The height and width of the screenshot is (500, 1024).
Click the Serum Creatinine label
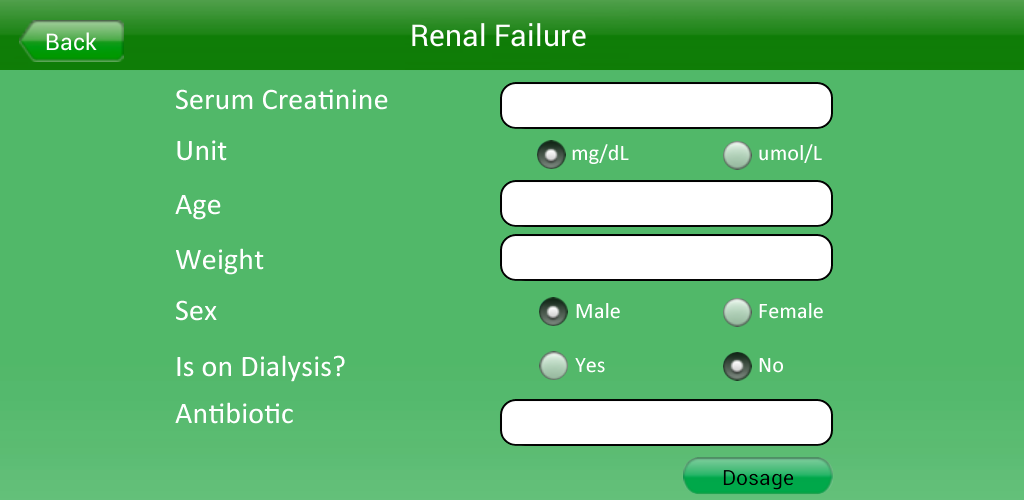pyautogui.click(x=281, y=100)
